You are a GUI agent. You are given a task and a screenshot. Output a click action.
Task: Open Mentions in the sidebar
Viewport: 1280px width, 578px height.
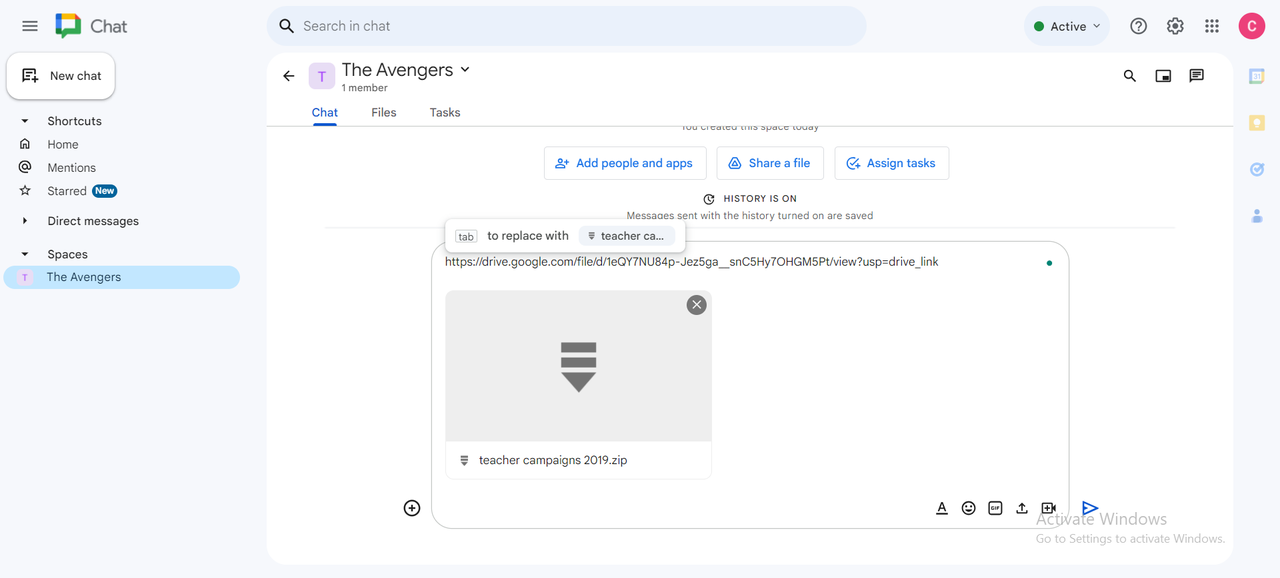click(71, 168)
